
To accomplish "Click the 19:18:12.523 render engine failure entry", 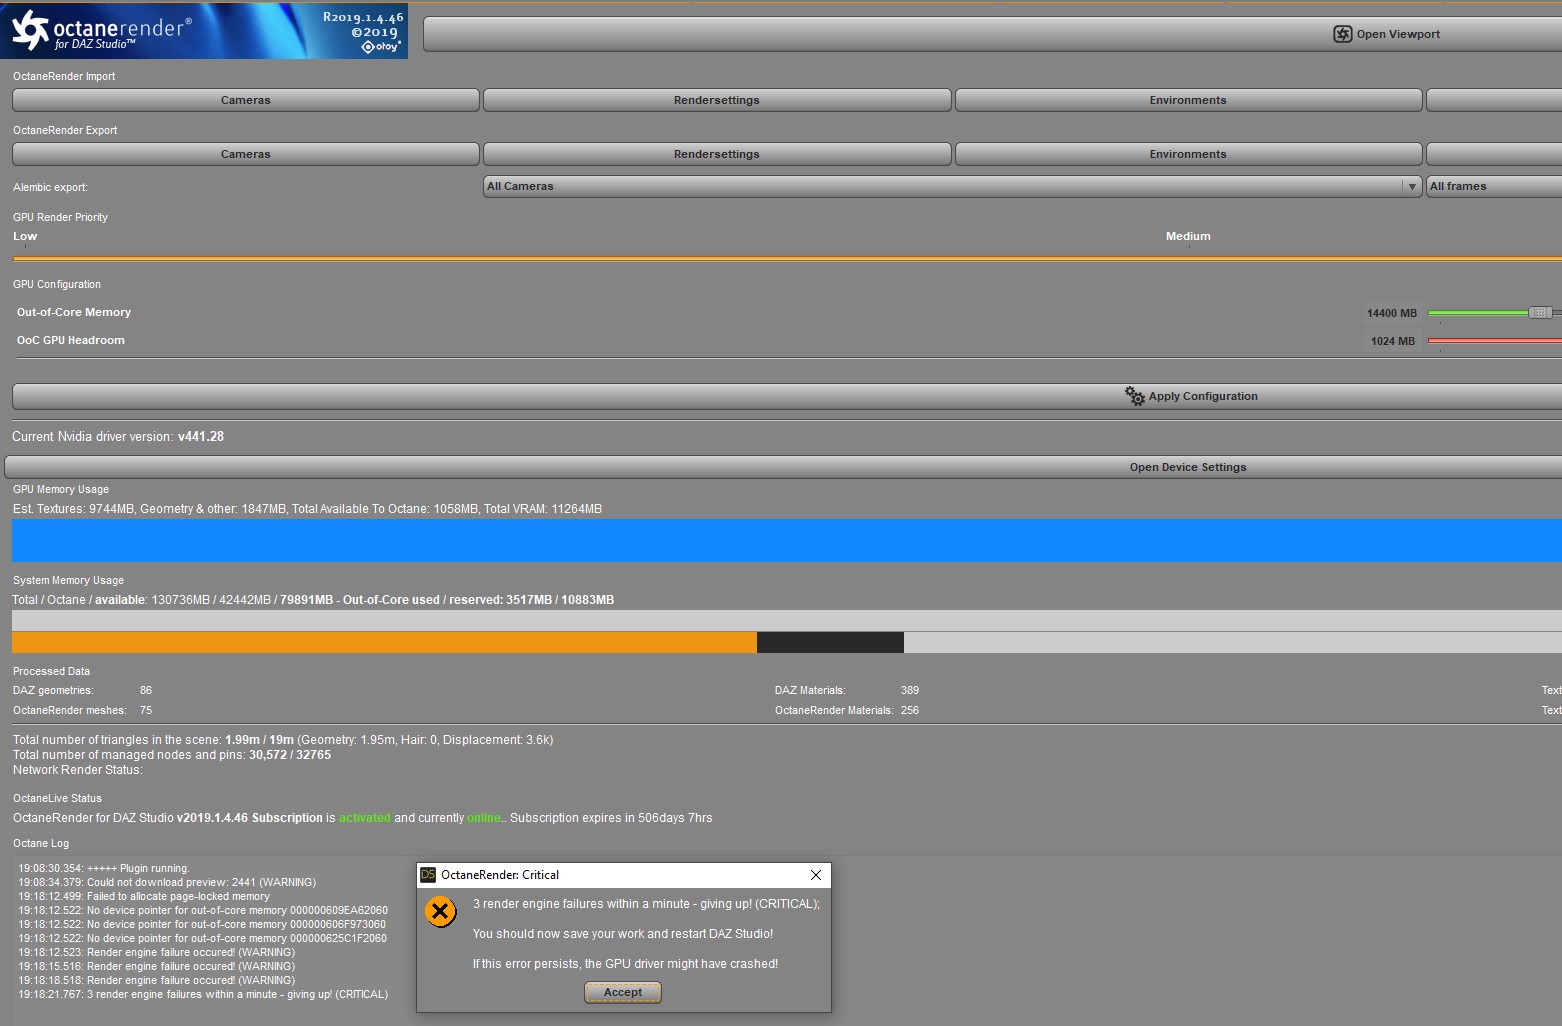I will tap(157, 952).
